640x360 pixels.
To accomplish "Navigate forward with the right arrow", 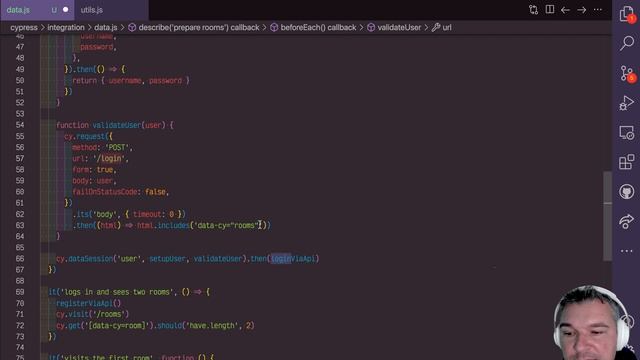I will click(x=582, y=10).
